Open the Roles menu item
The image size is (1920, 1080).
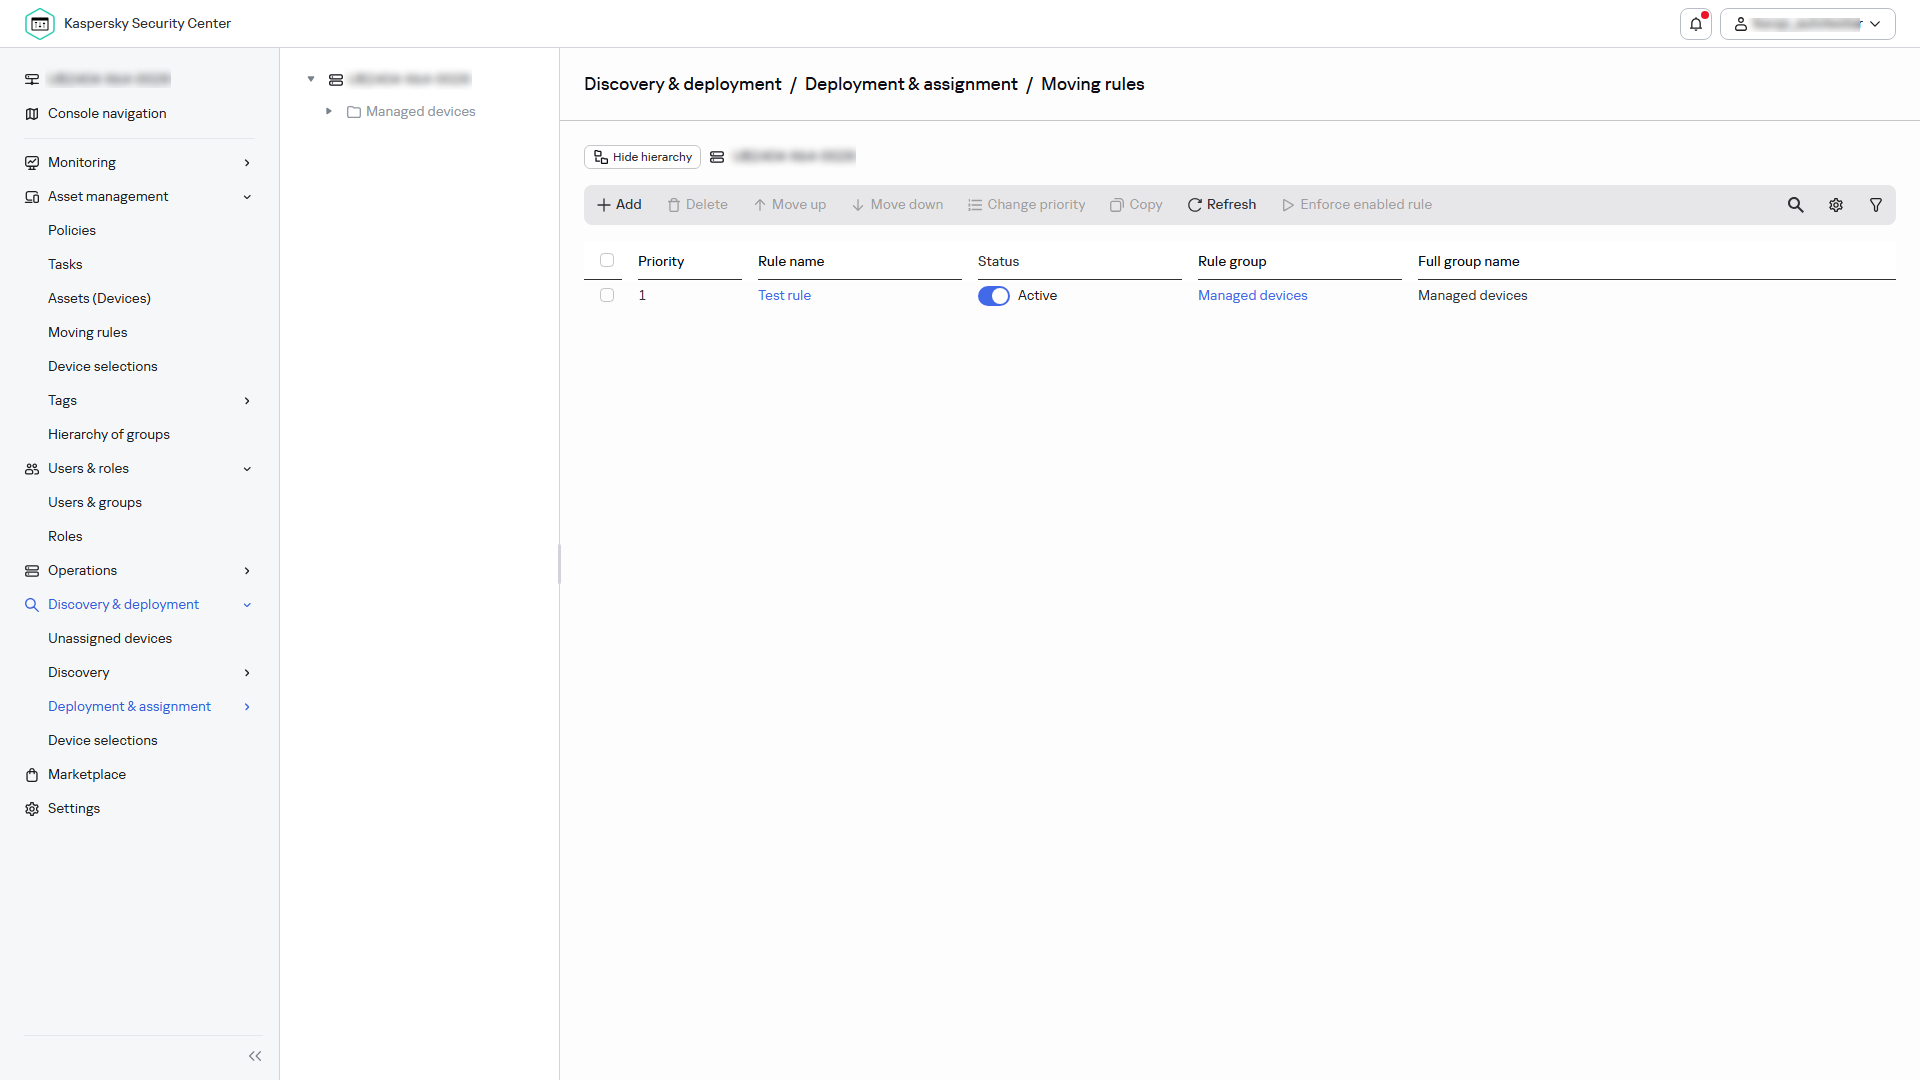pos(65,536)
